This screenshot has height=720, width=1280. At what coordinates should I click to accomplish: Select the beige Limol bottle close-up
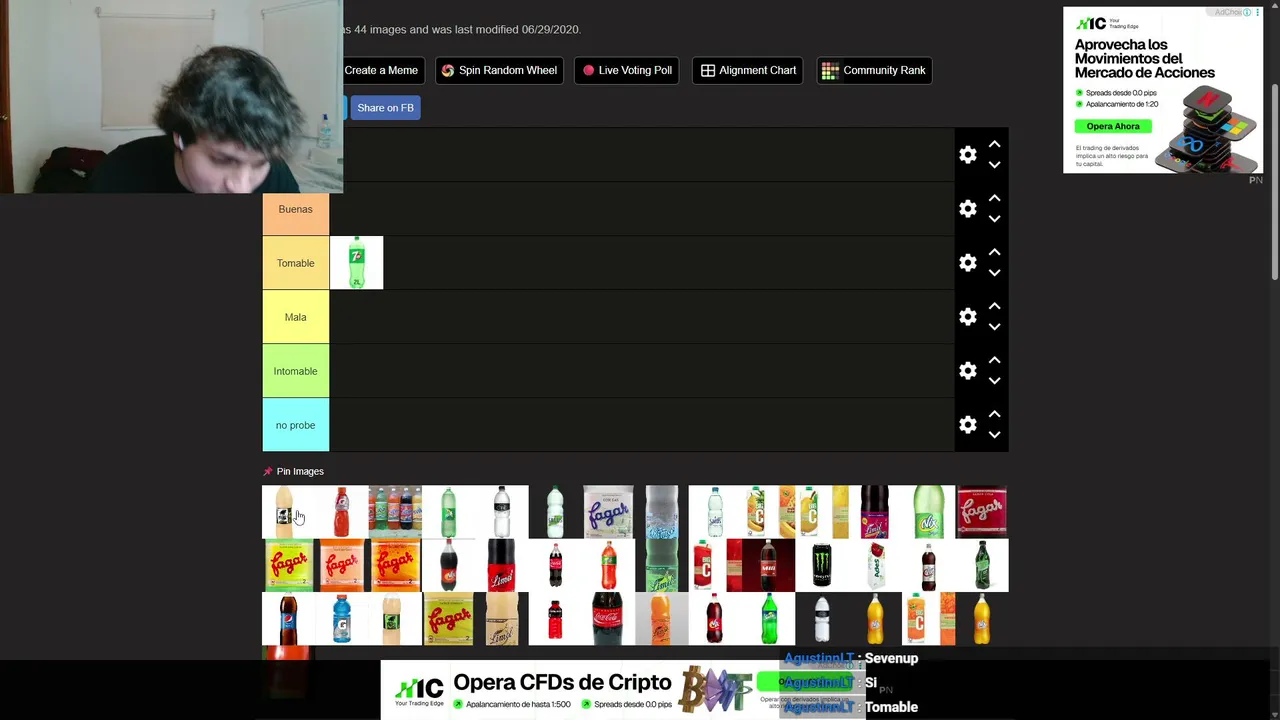click(501, 619)
